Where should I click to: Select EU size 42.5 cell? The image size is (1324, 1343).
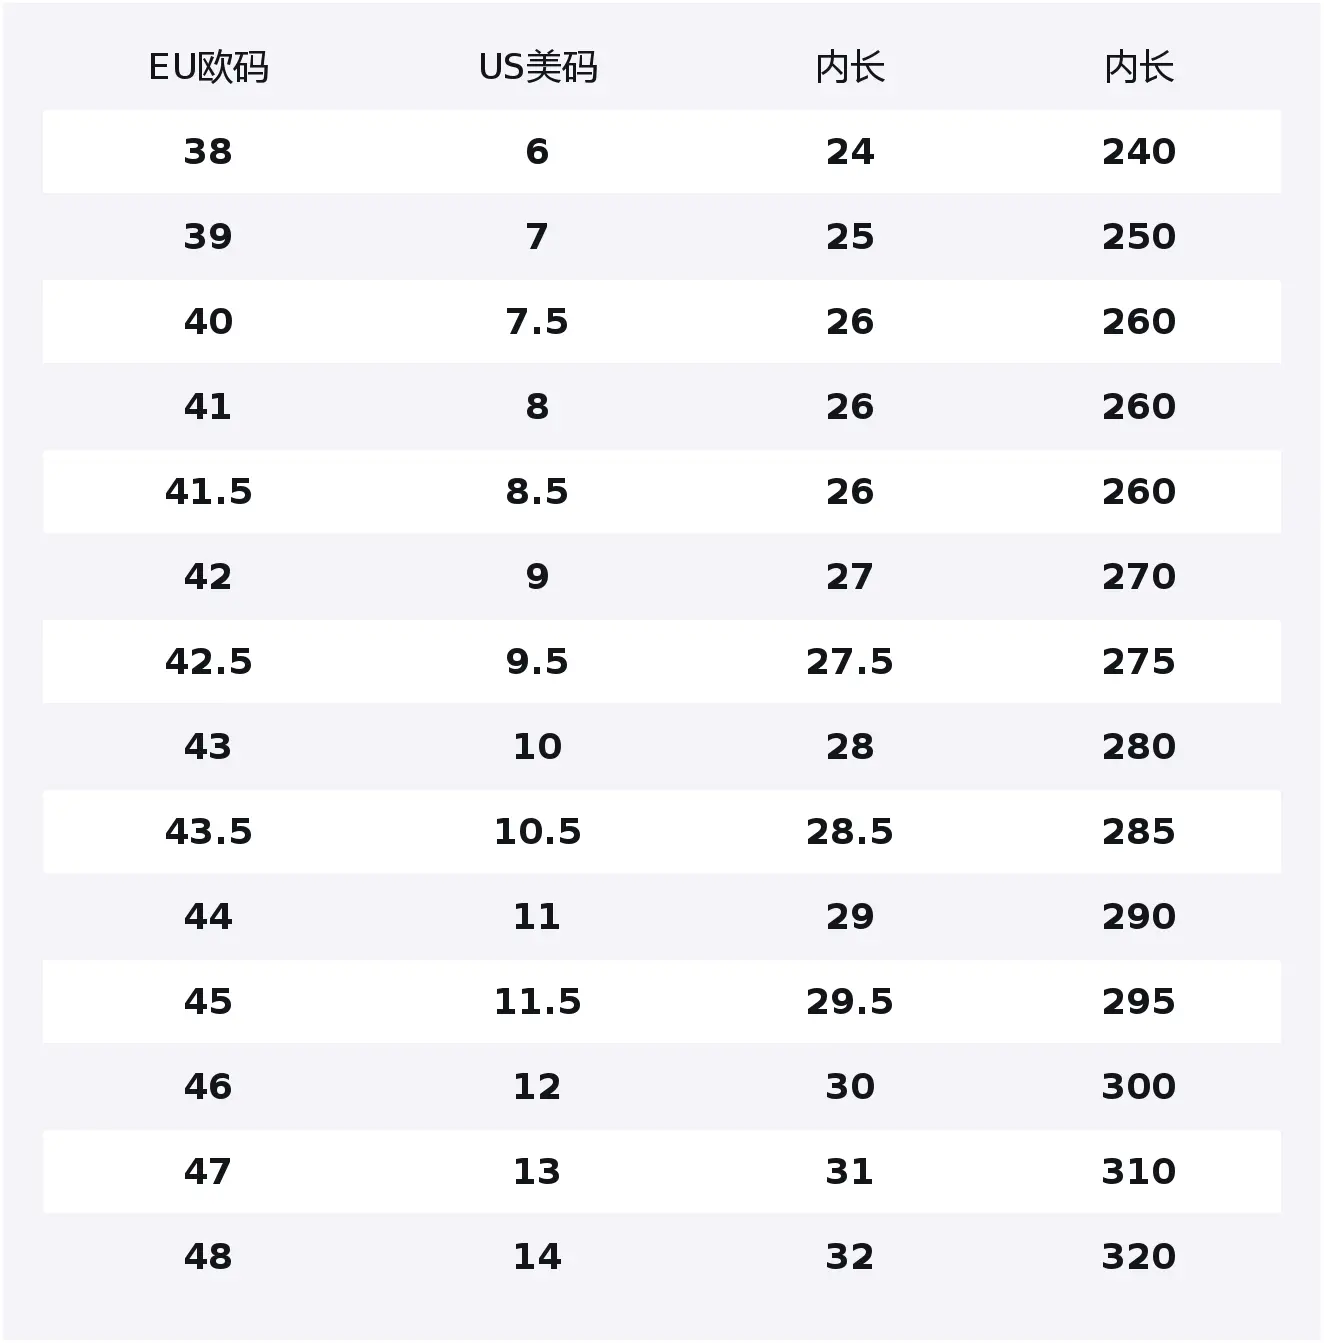(x=208, y=662)
